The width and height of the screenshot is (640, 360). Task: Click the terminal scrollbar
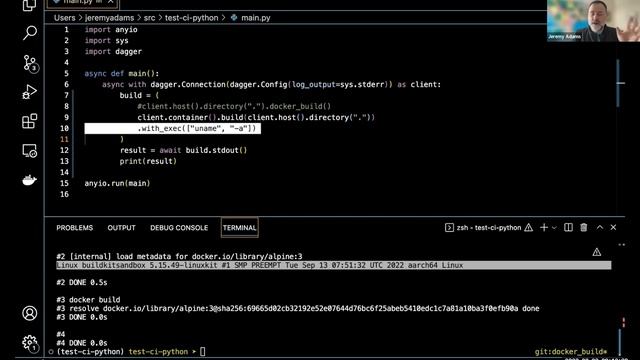(620, 342)
